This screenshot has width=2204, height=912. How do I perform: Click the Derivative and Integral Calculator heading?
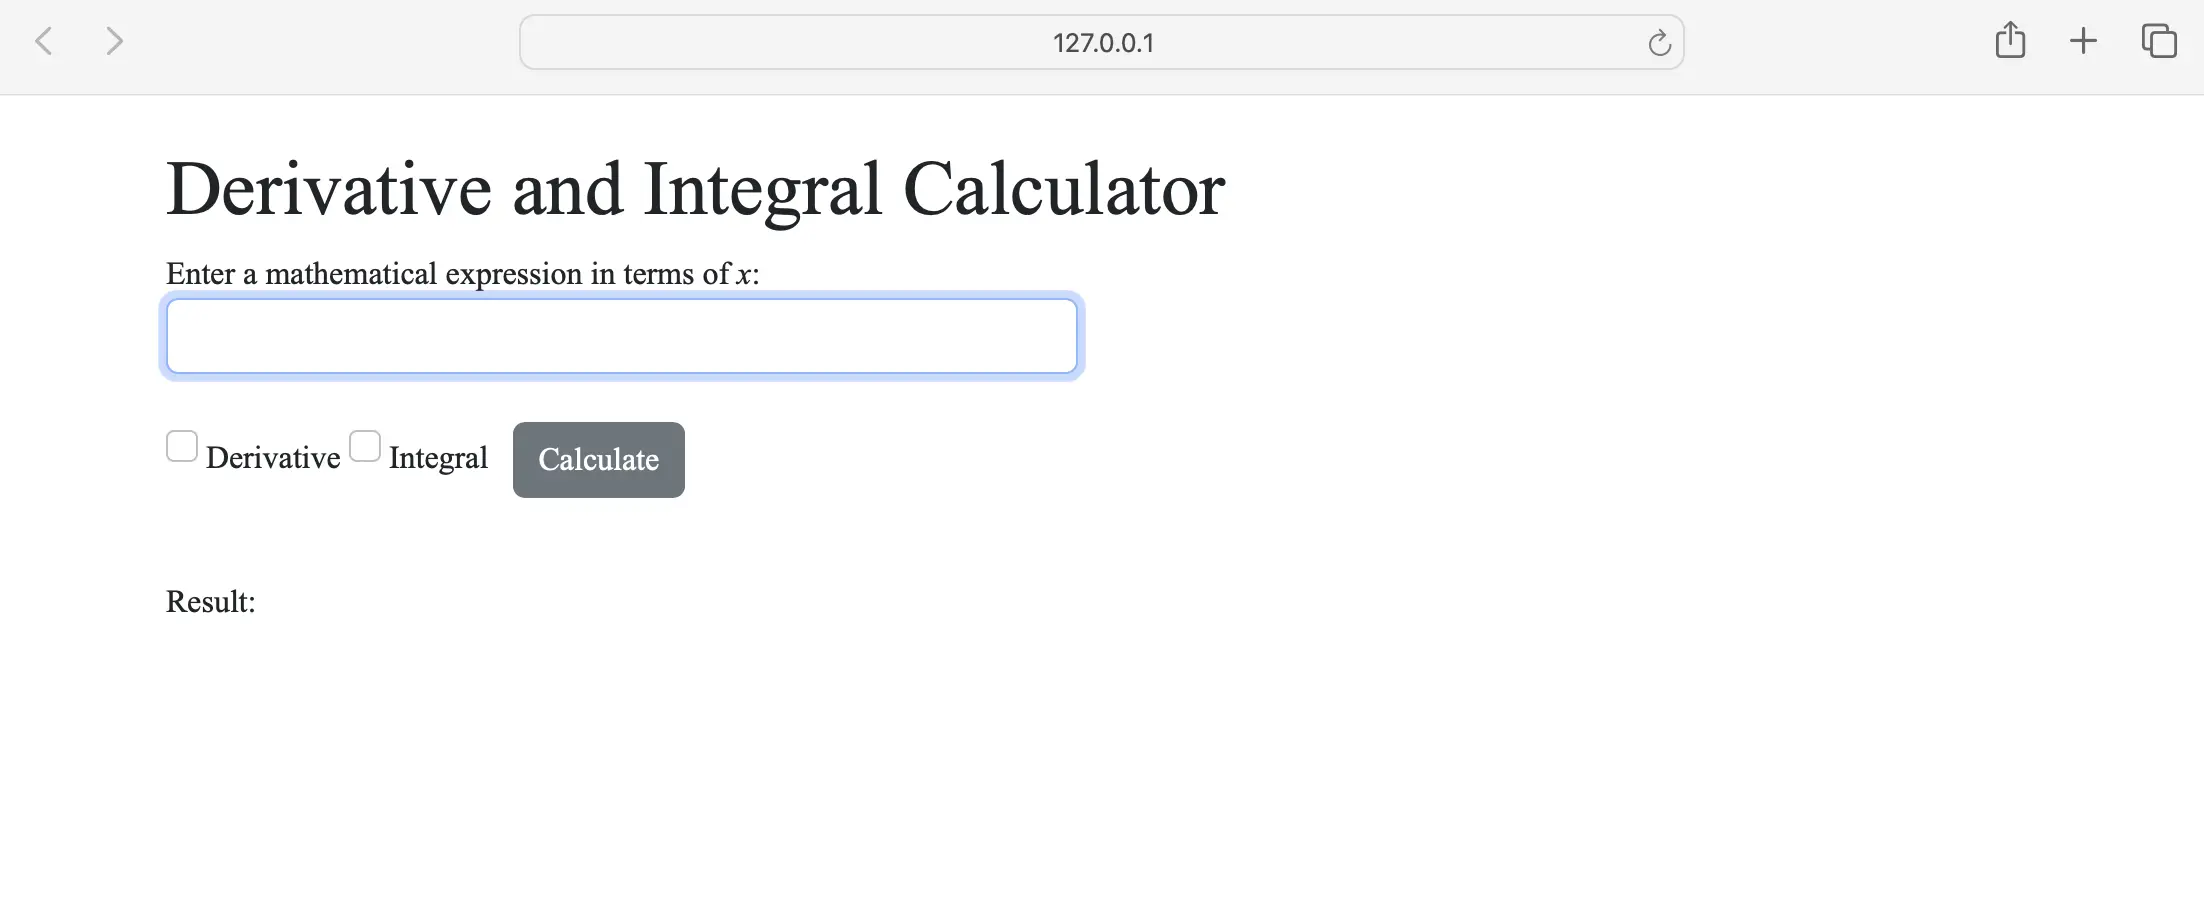point(695,189)
